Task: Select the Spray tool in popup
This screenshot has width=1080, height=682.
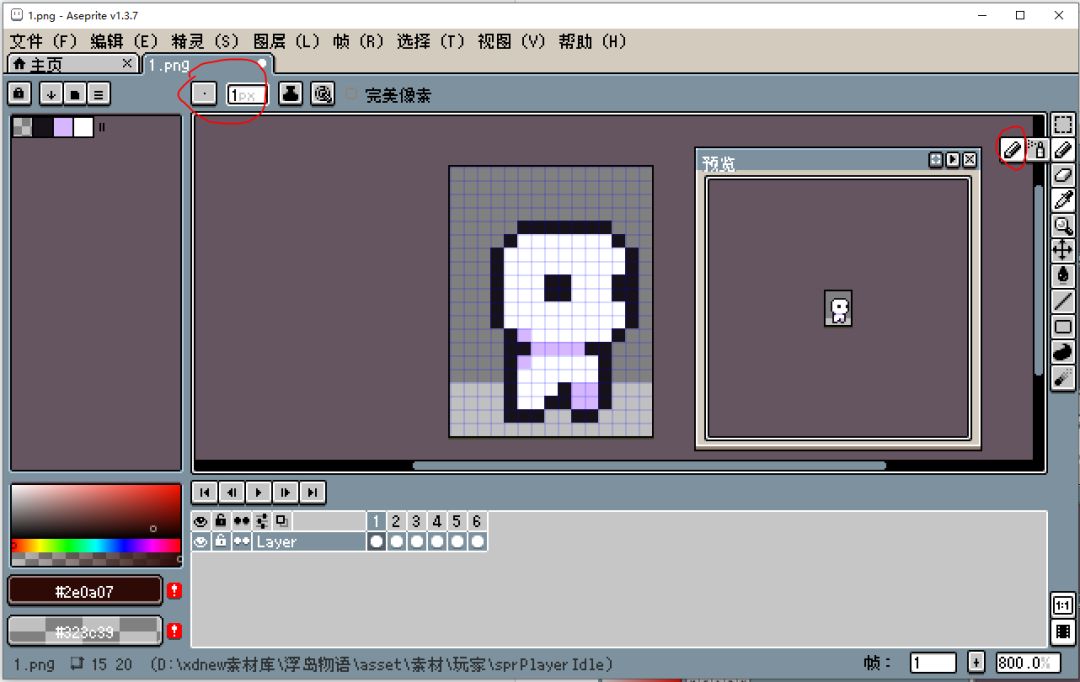Action: (x=1037, y=150)
